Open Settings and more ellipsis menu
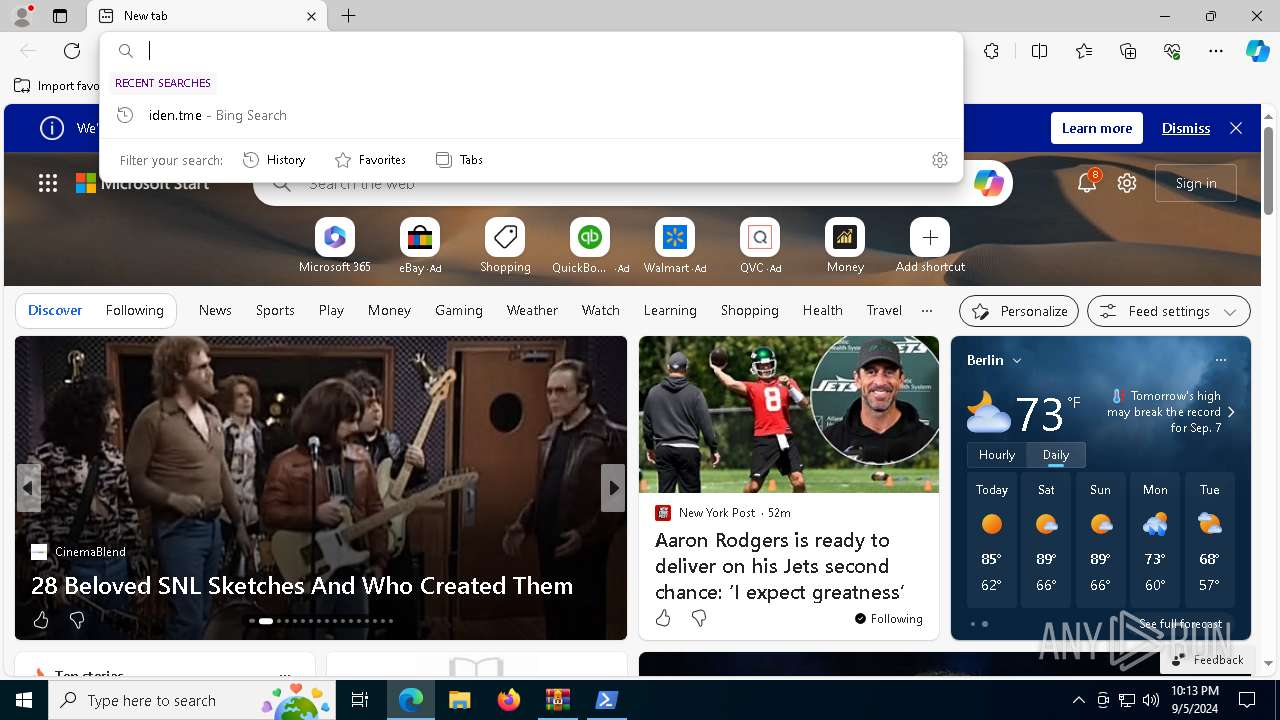Viewport: 1280px width, 720px height. click(x=1216, y=51)
